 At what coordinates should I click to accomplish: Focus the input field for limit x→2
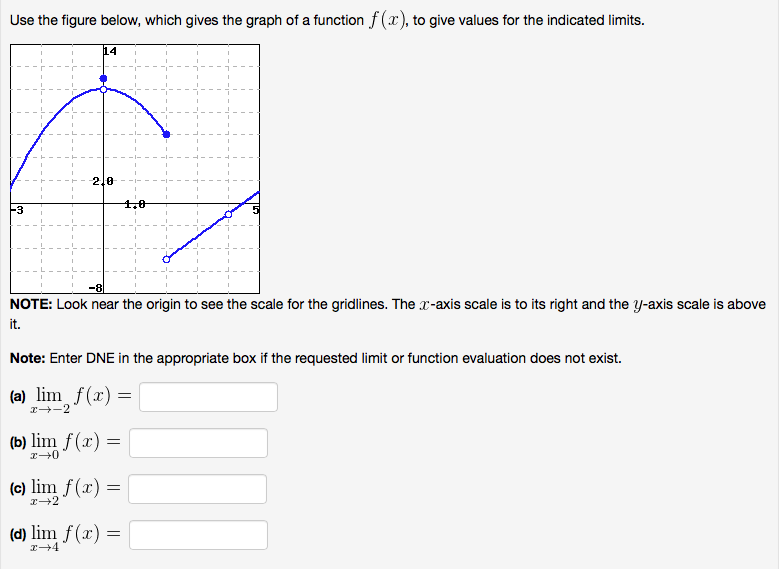(x=197, y=489)
